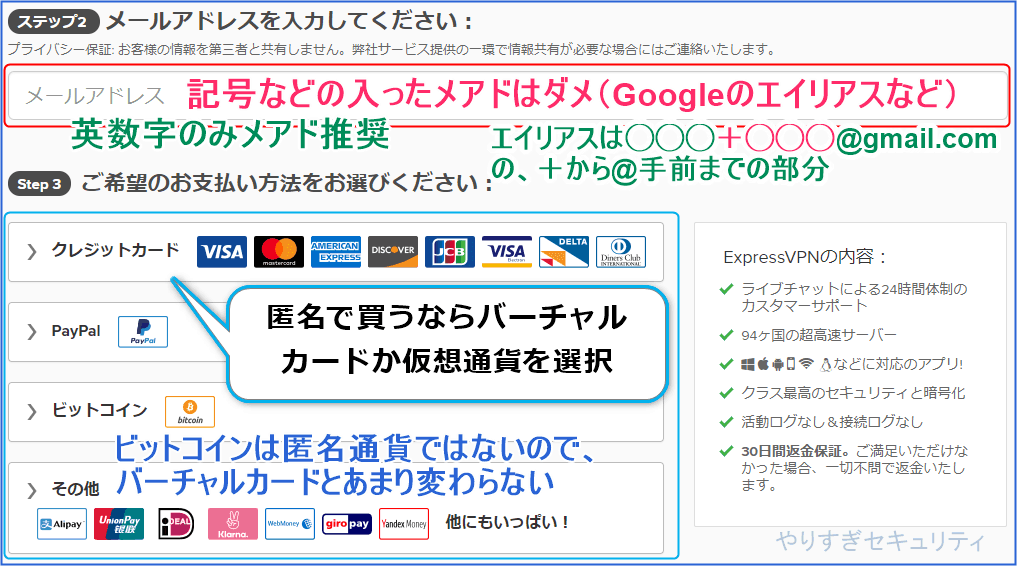Click the Mastercard logo

[x=279, y=252]
